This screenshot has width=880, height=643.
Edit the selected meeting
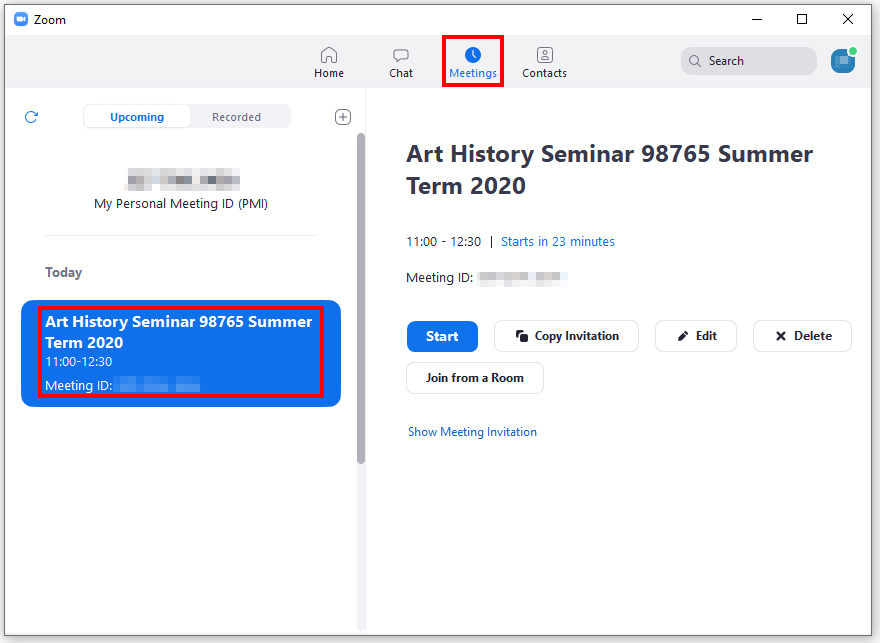(x=696, y=336)
